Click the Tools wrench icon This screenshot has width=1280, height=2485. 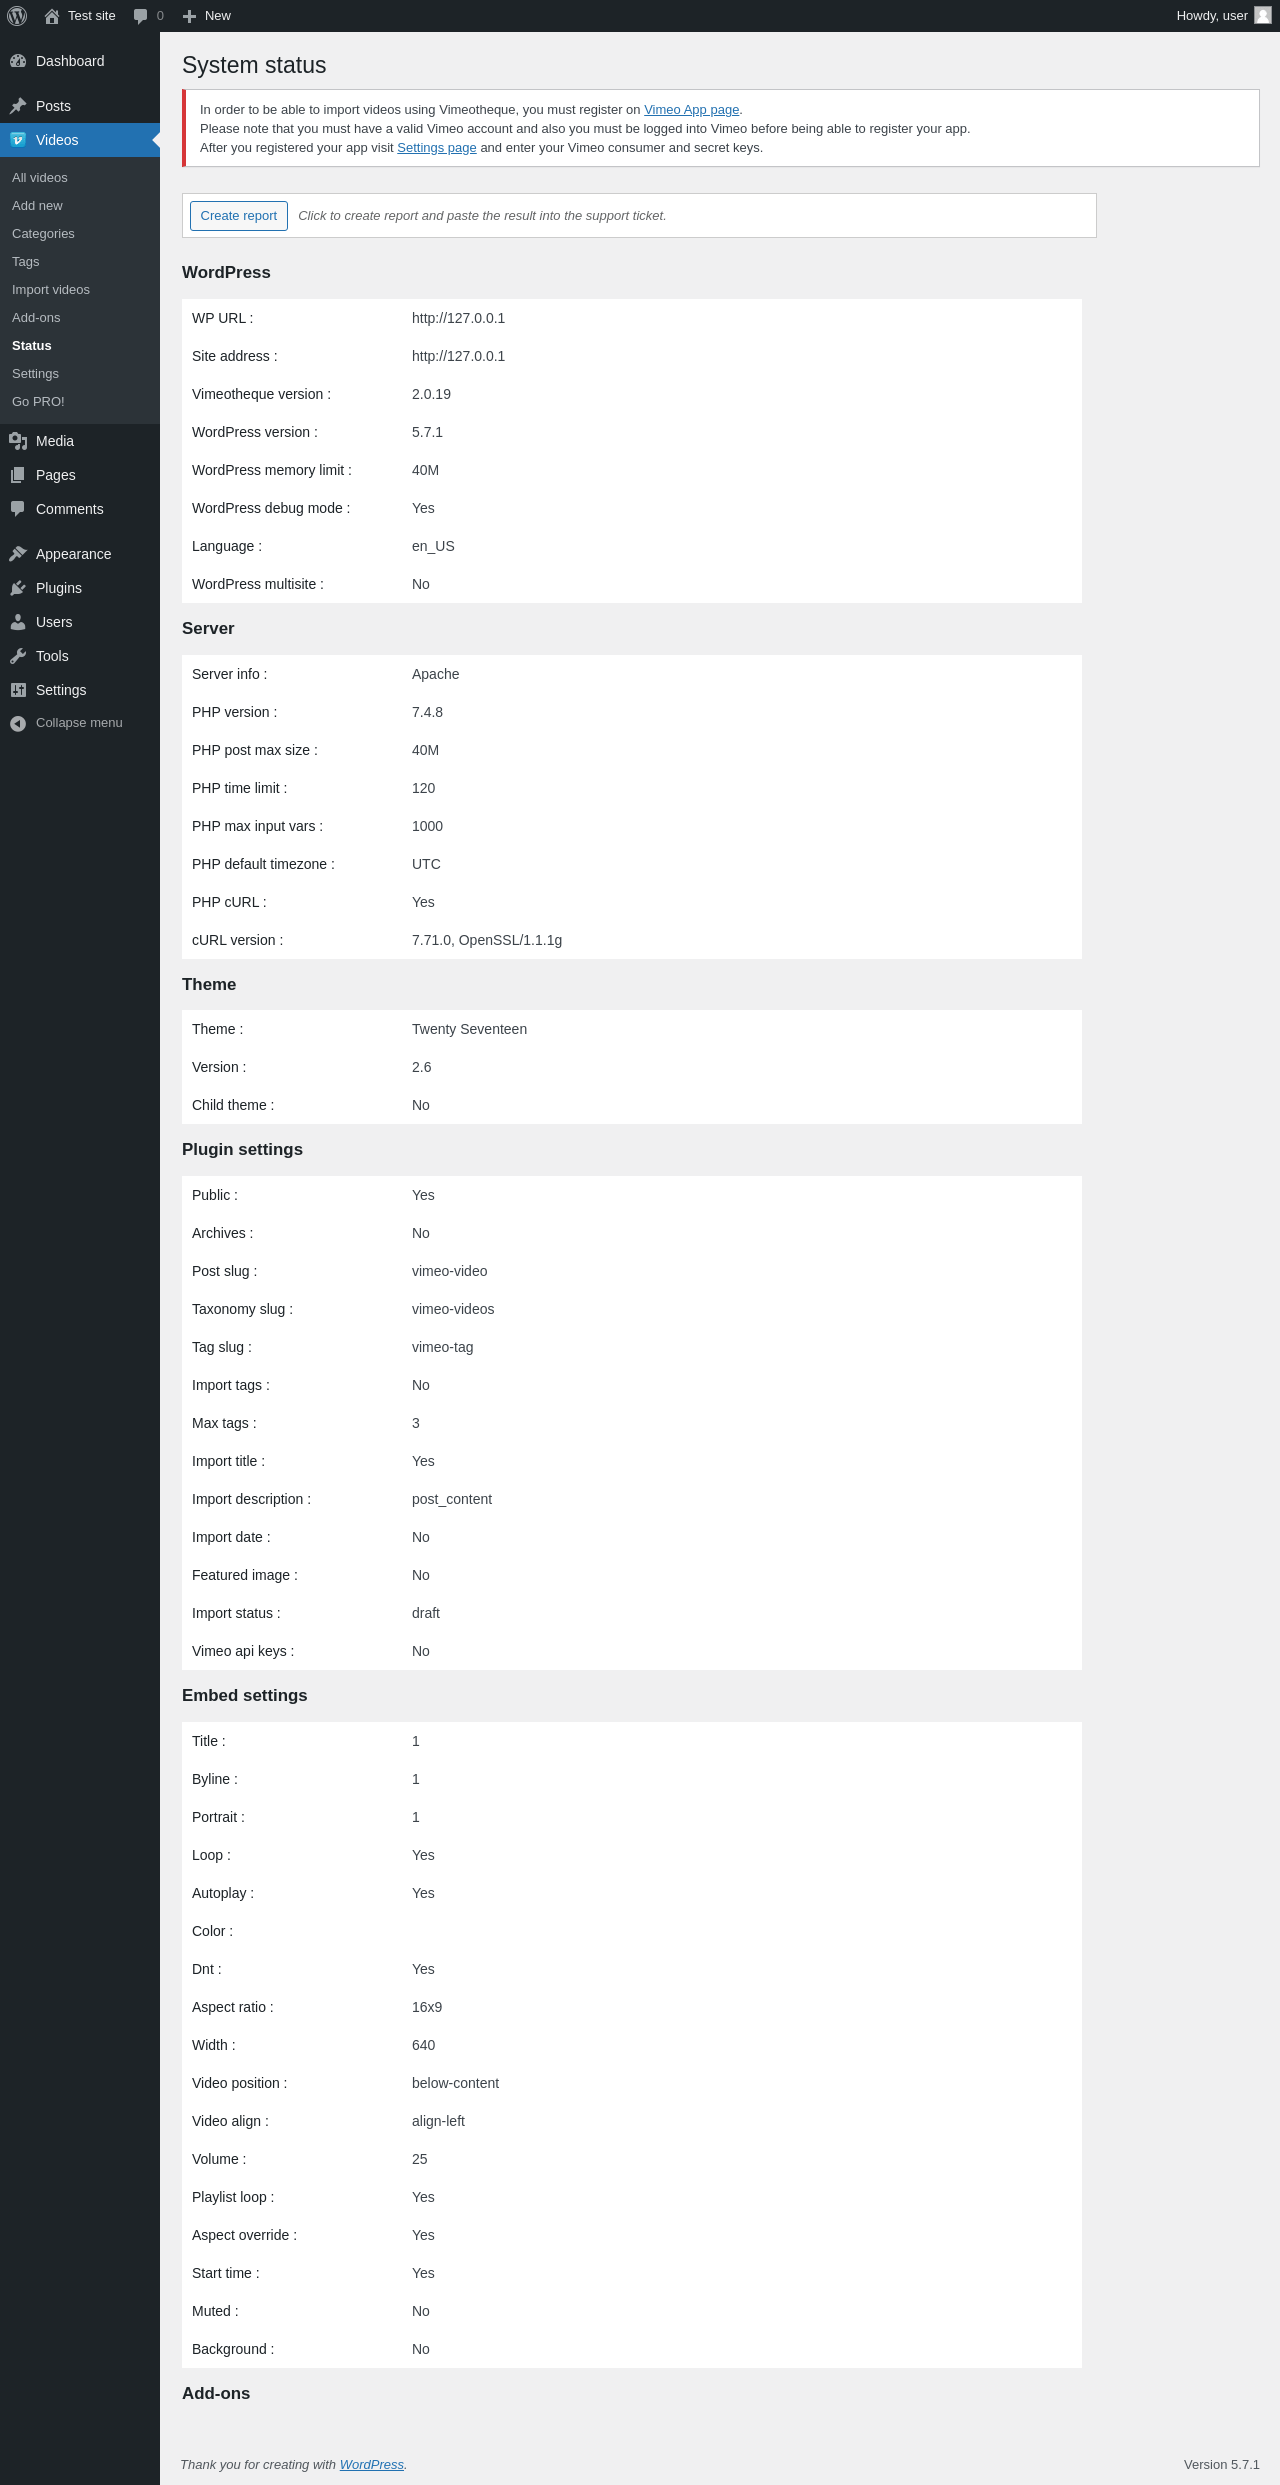pos(18,656)
